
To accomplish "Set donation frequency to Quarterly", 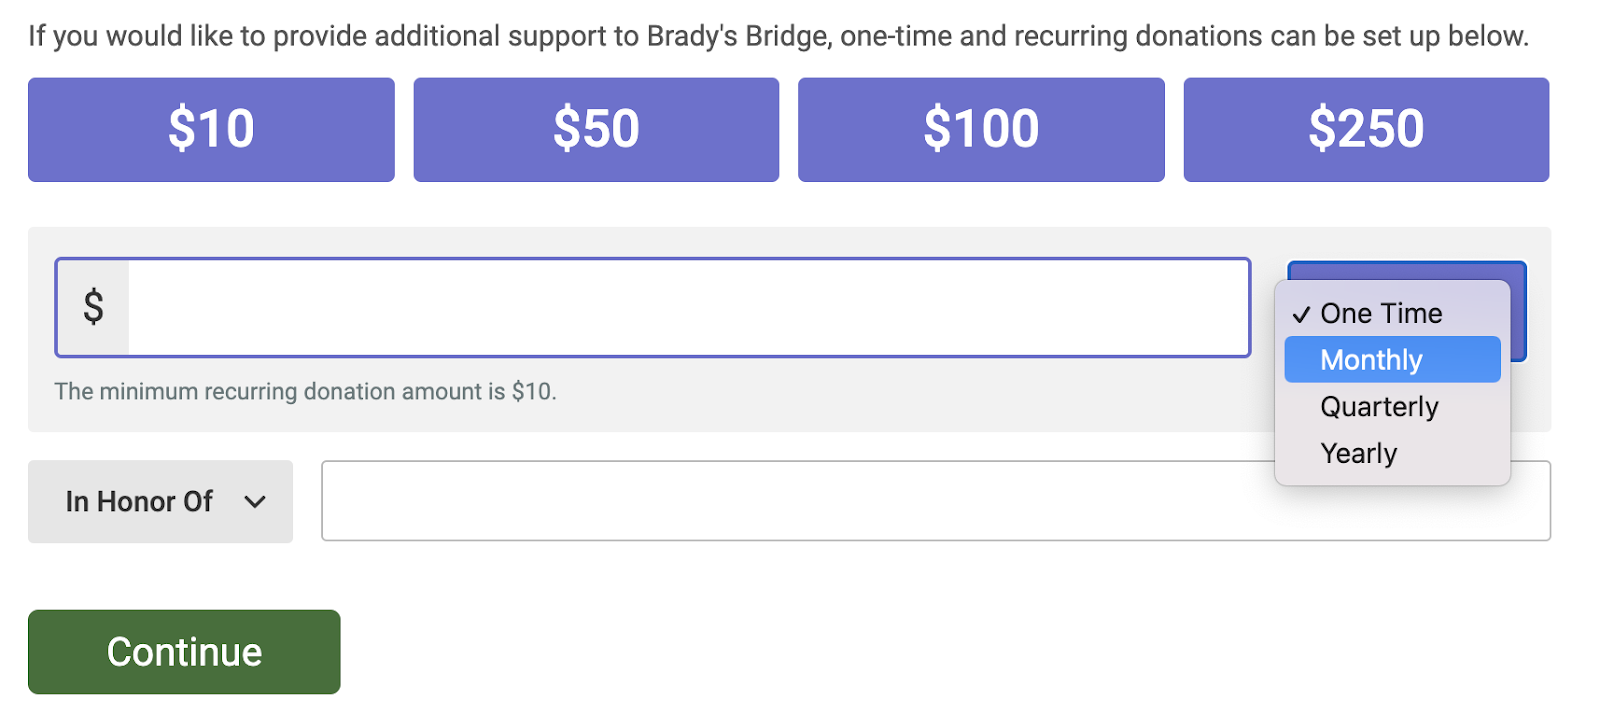I will coord(1379,407).
